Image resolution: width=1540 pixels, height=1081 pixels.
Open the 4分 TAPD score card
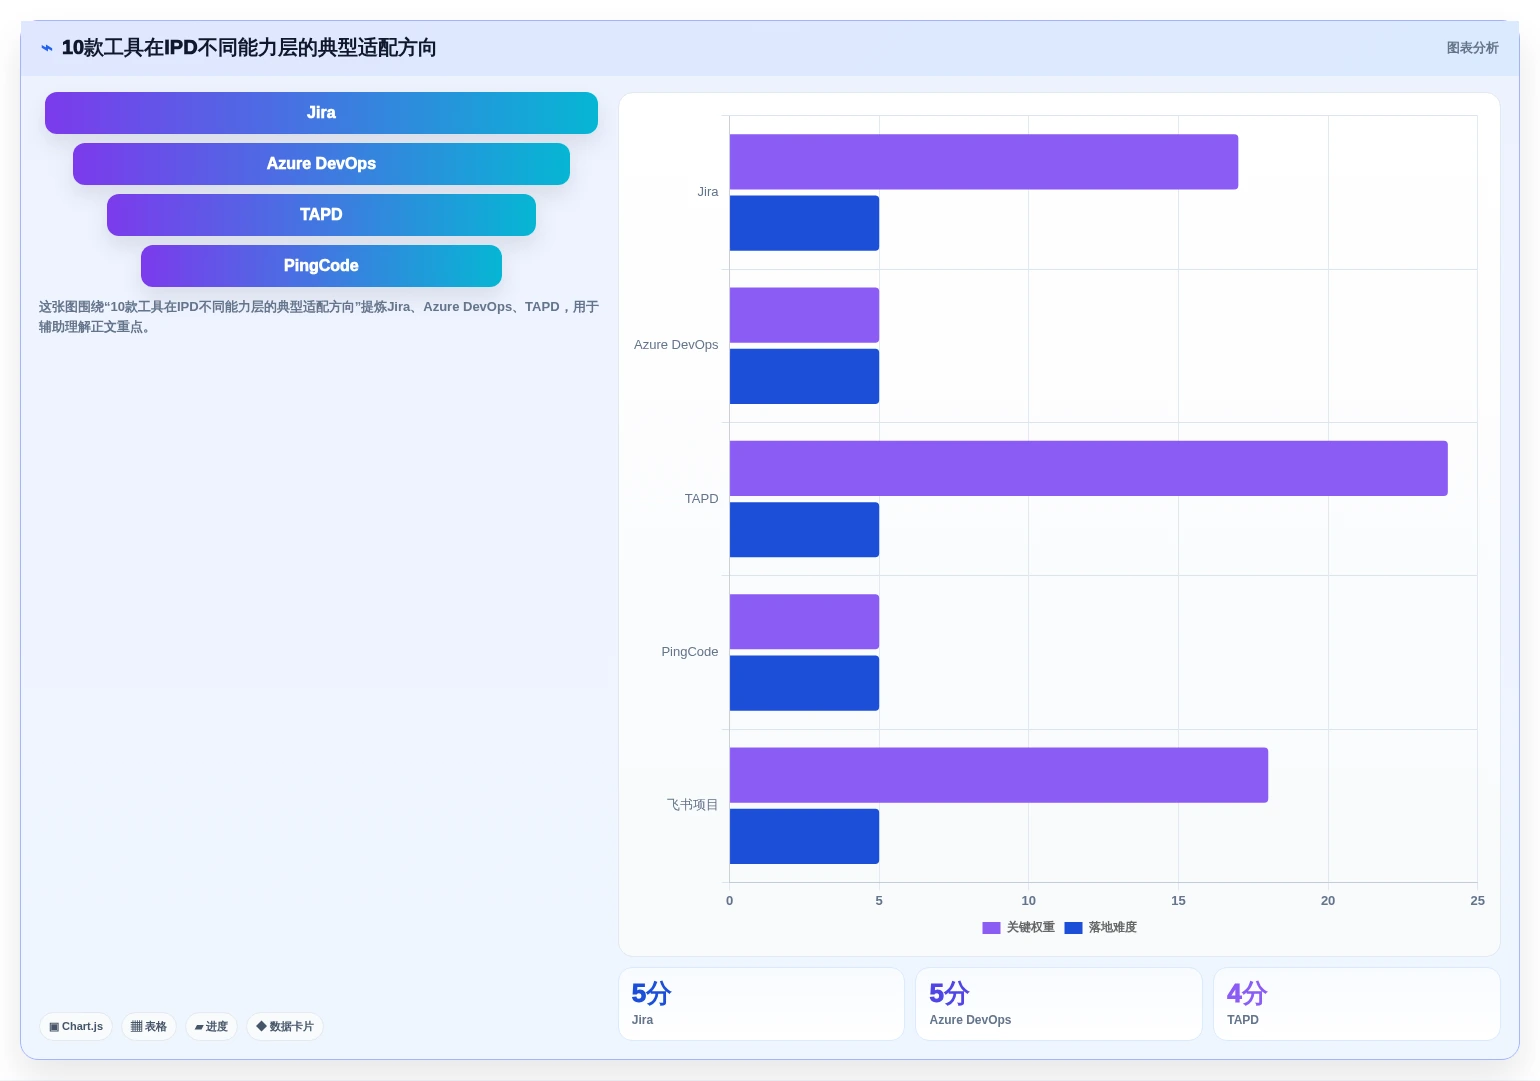(1357, 1004)
